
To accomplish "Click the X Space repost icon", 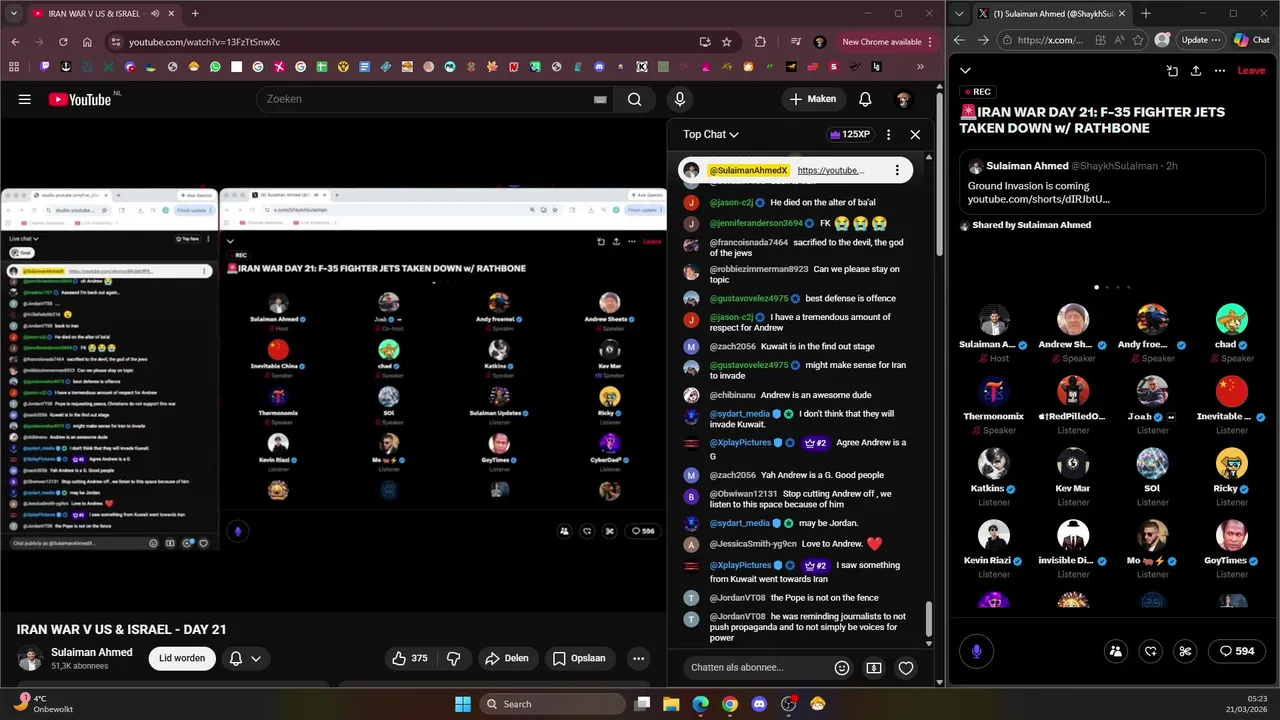I will tap(1150, 651).
